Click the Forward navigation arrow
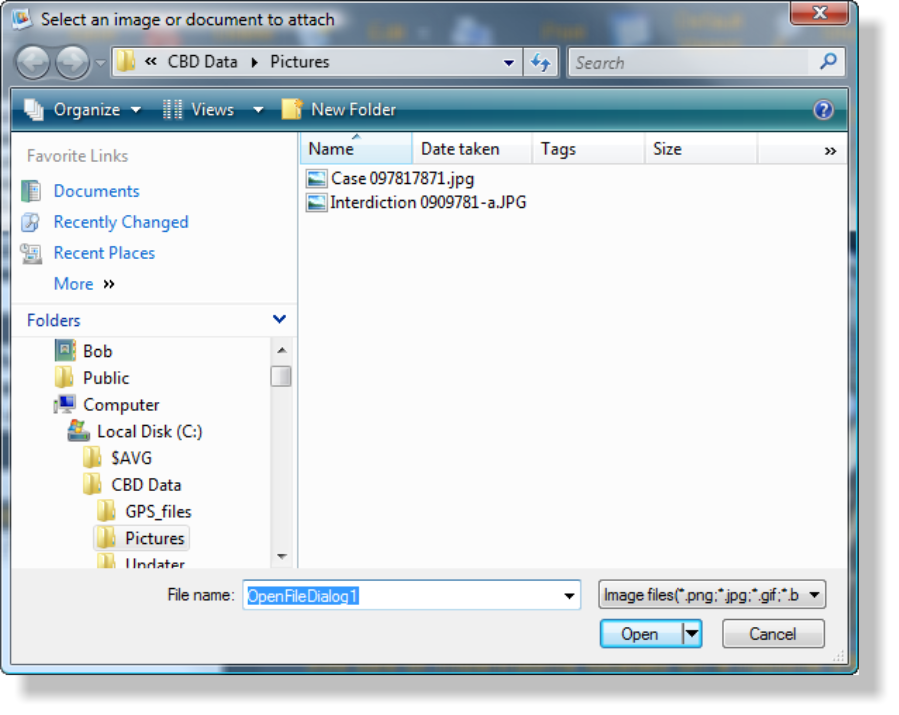This screenshot has height=715, width=899. [72, 62]
